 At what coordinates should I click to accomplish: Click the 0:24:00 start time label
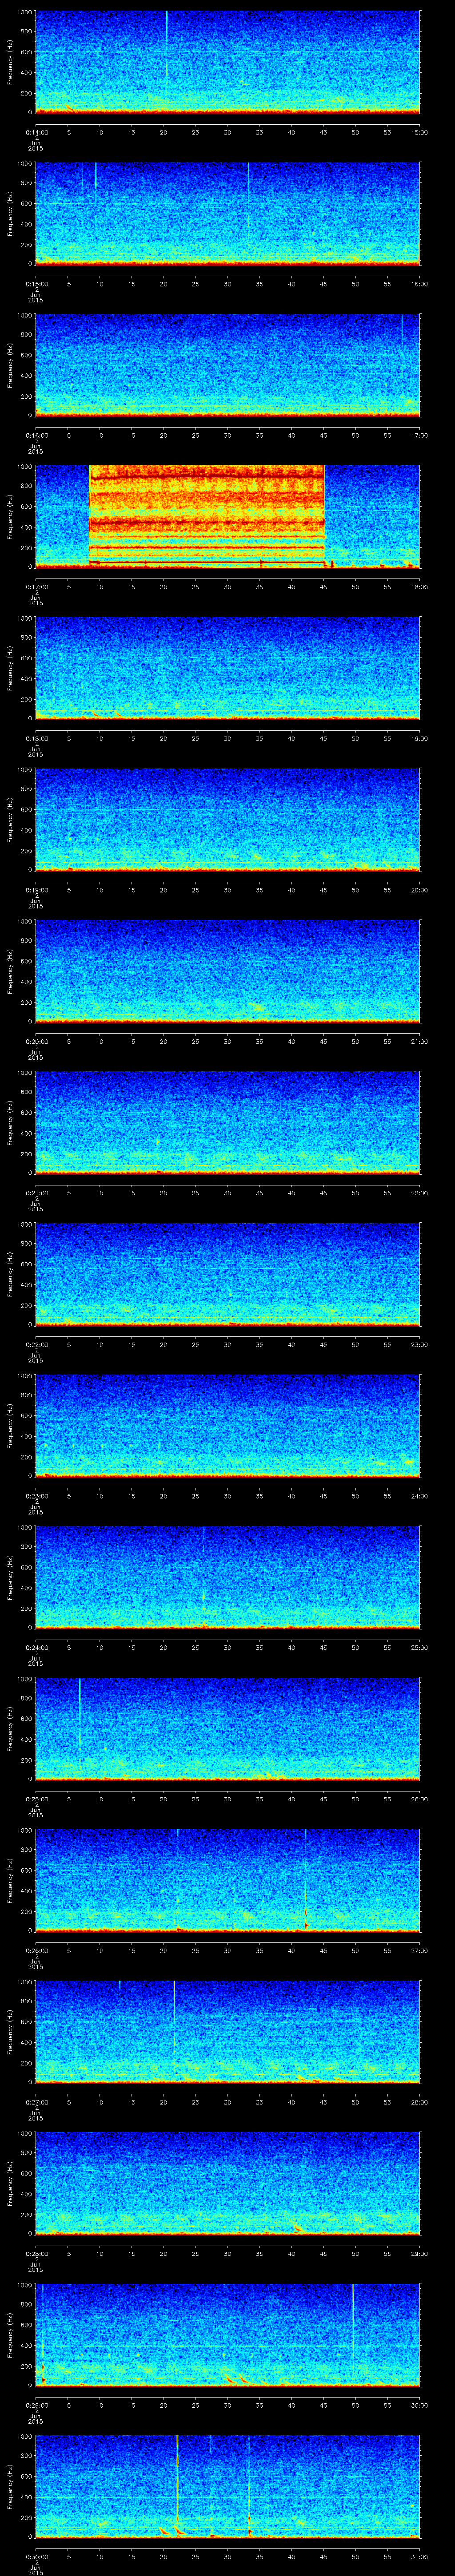pyautogui.click(x=36, y=1647)
